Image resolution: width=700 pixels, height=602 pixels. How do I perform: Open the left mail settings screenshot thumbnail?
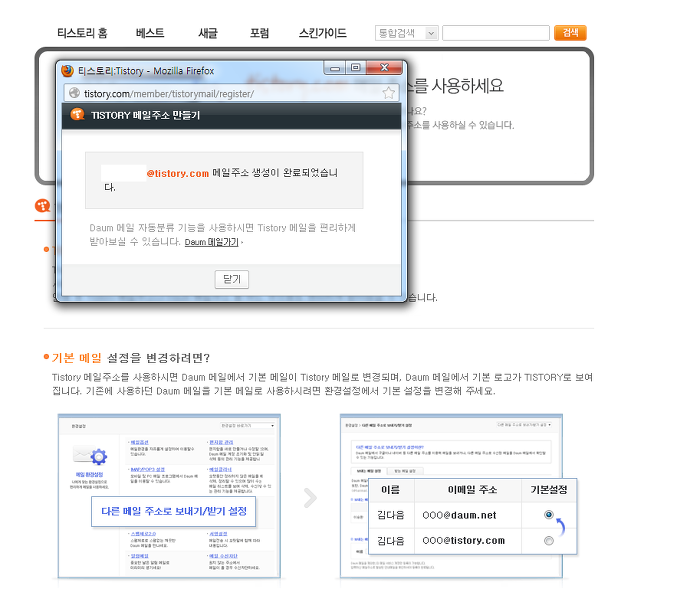coord(169,496)
